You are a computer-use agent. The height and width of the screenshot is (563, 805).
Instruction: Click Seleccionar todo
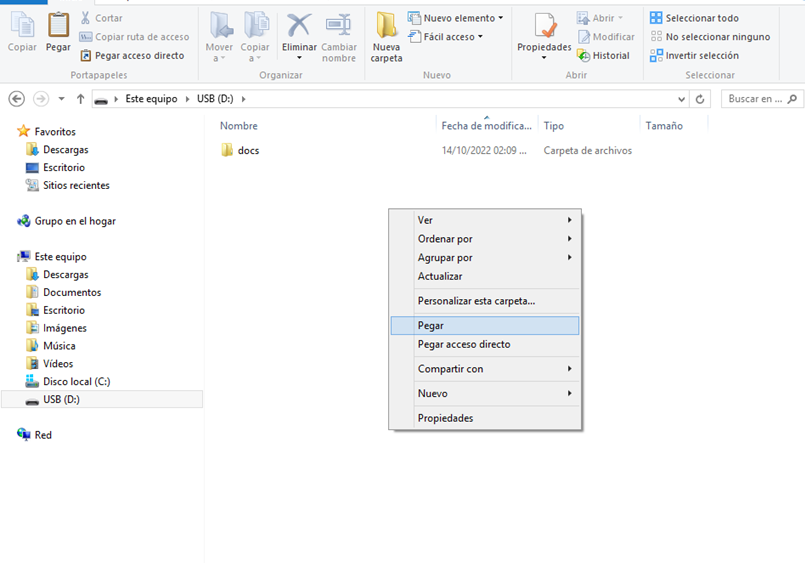click(x=694, y=18)
